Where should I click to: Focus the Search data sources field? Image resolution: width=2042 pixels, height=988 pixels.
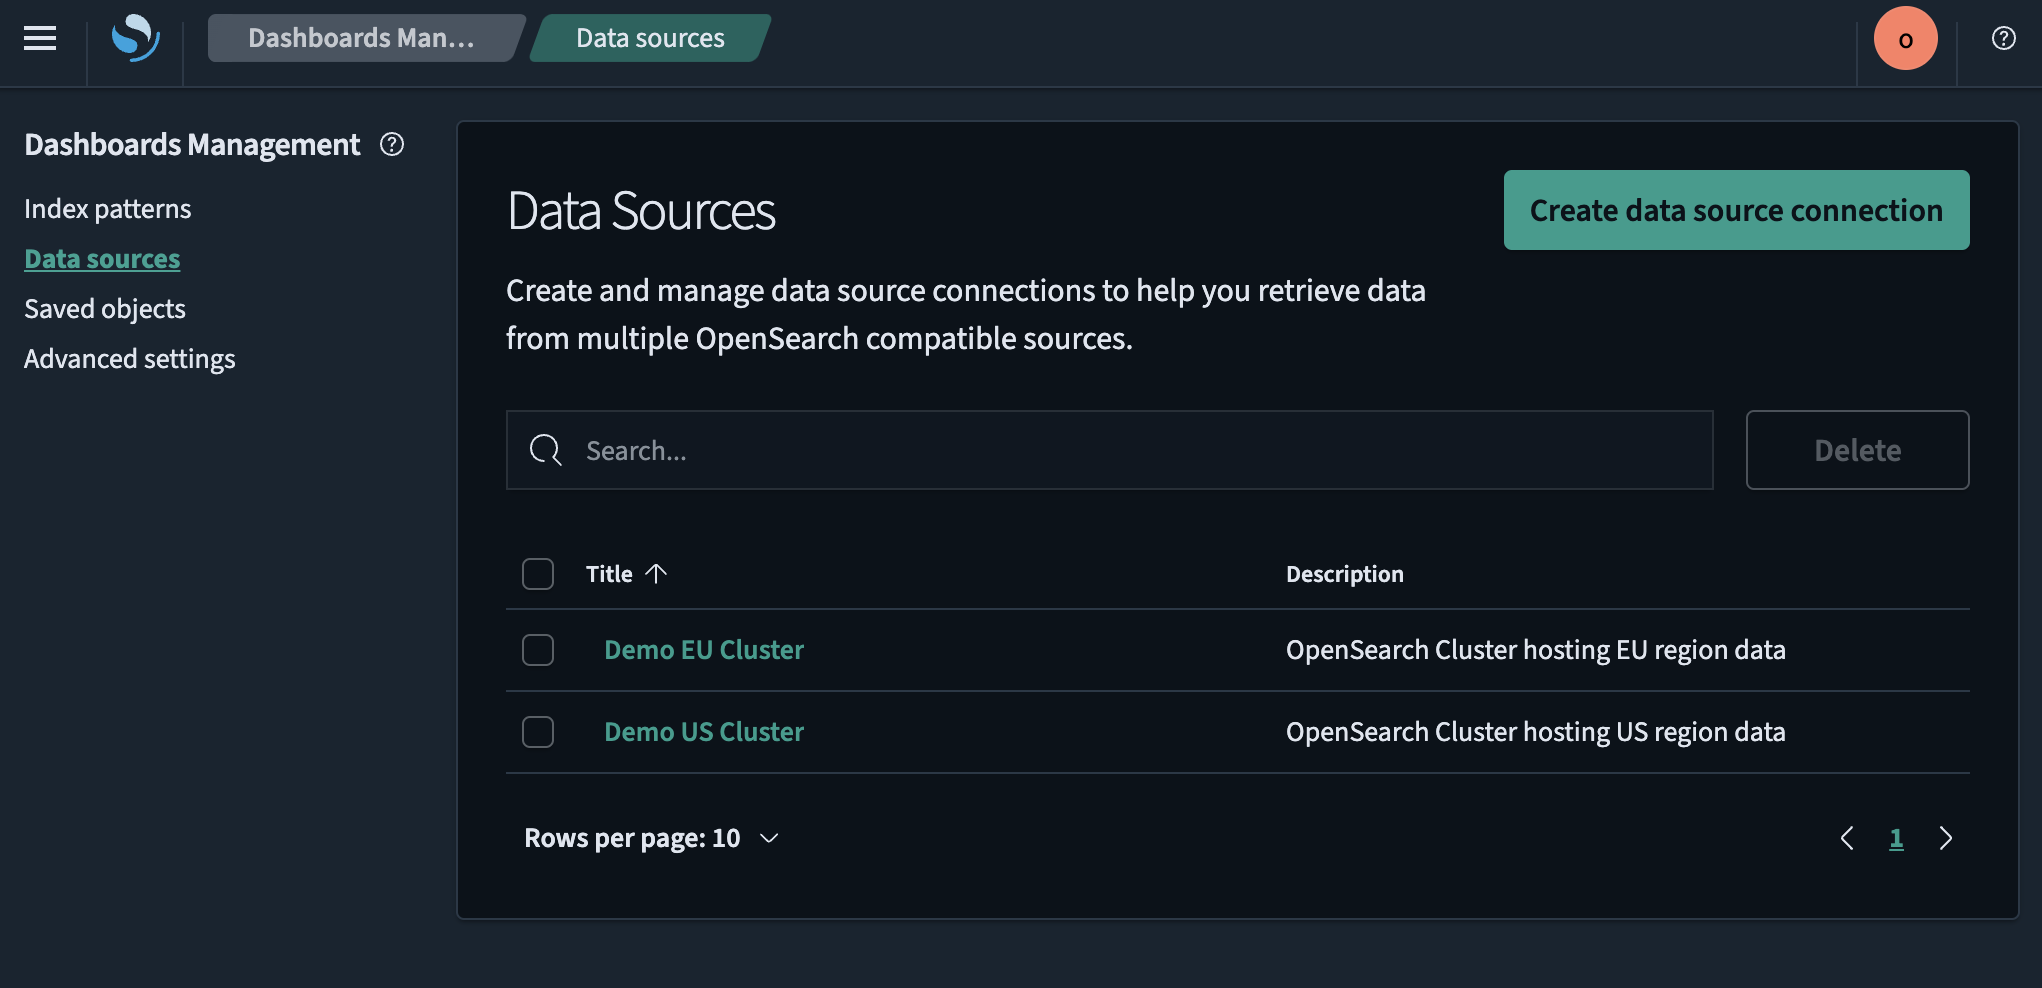(1109, 450)
